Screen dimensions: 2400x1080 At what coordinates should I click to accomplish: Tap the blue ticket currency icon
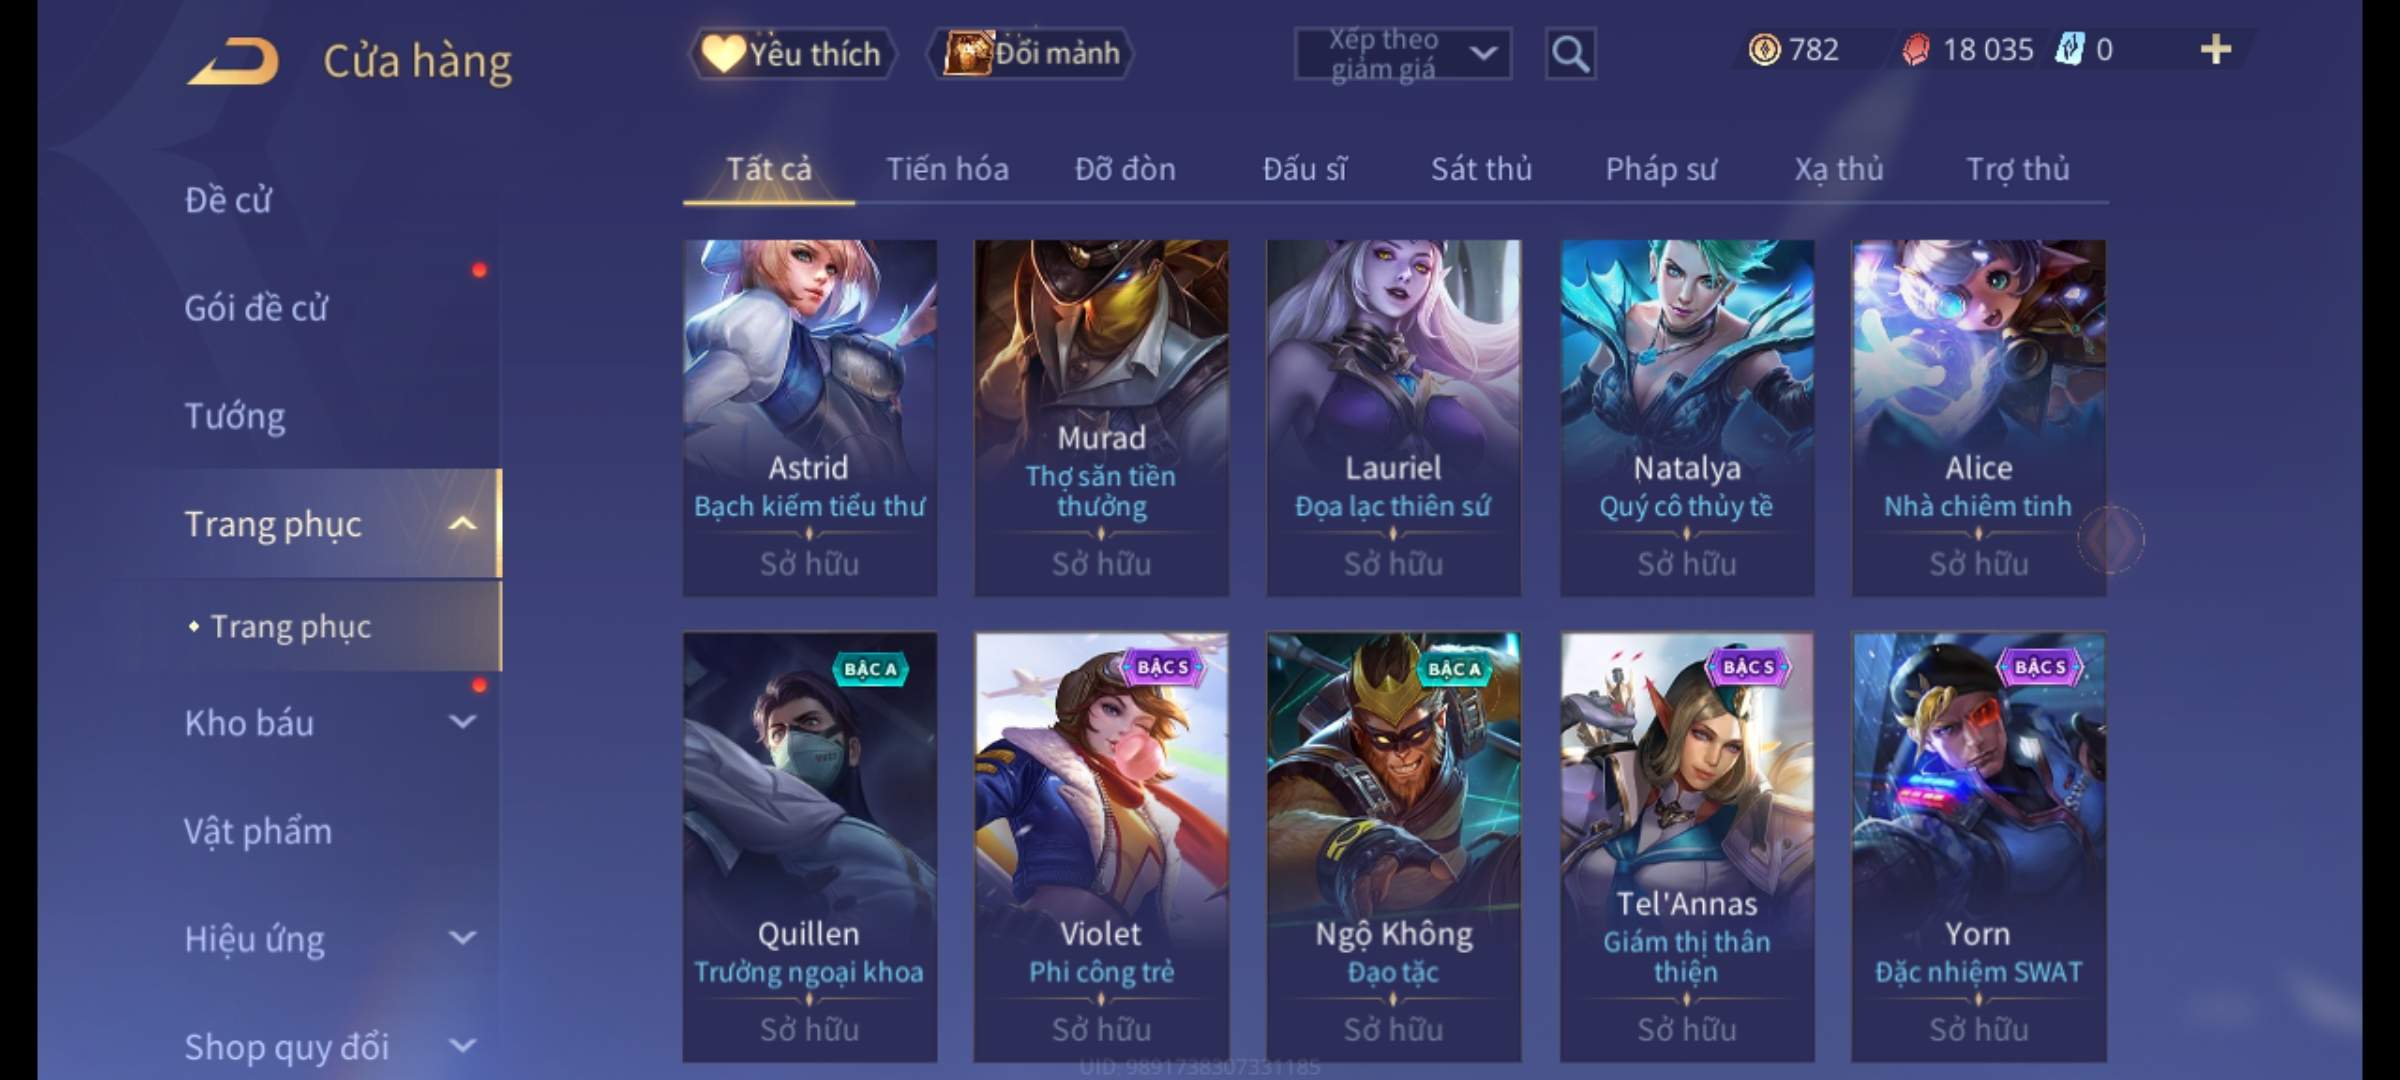2069,50
